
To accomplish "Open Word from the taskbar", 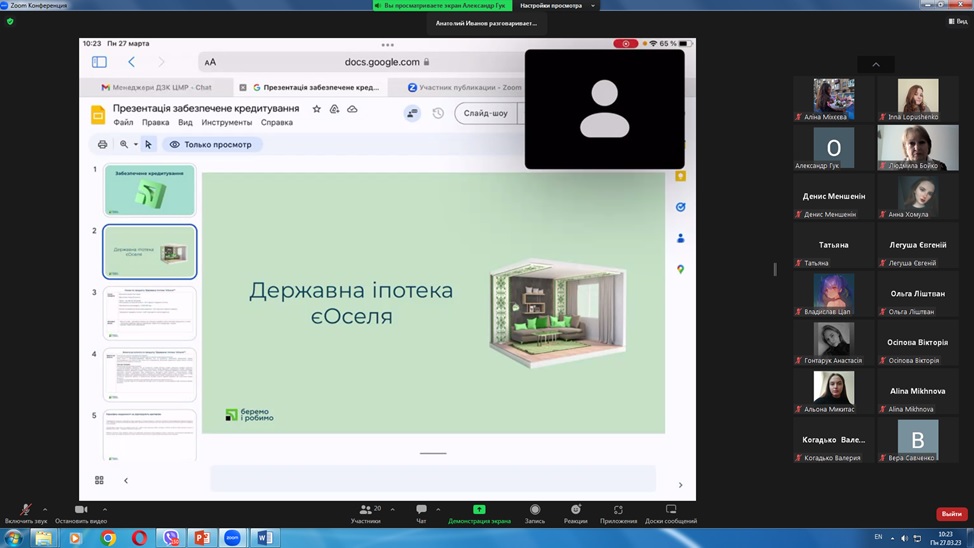I will pos(265,537).
